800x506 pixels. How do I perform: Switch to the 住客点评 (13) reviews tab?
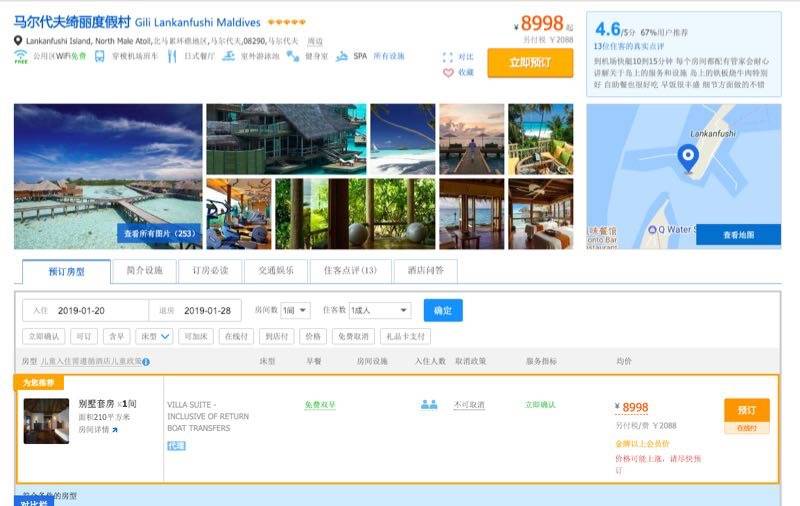pos(351,271)
